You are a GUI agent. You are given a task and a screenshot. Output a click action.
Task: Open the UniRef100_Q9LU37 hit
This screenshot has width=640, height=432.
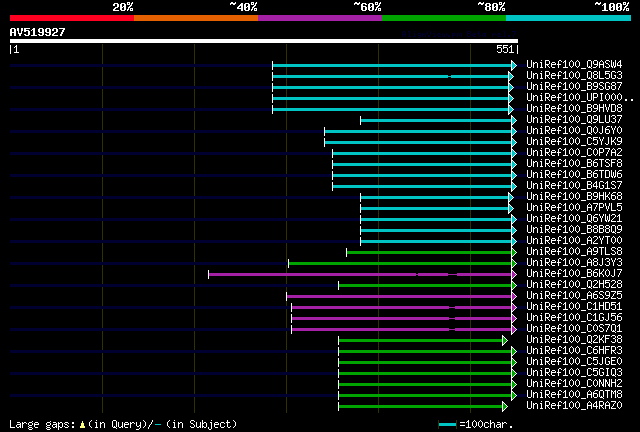click(574, 120)
